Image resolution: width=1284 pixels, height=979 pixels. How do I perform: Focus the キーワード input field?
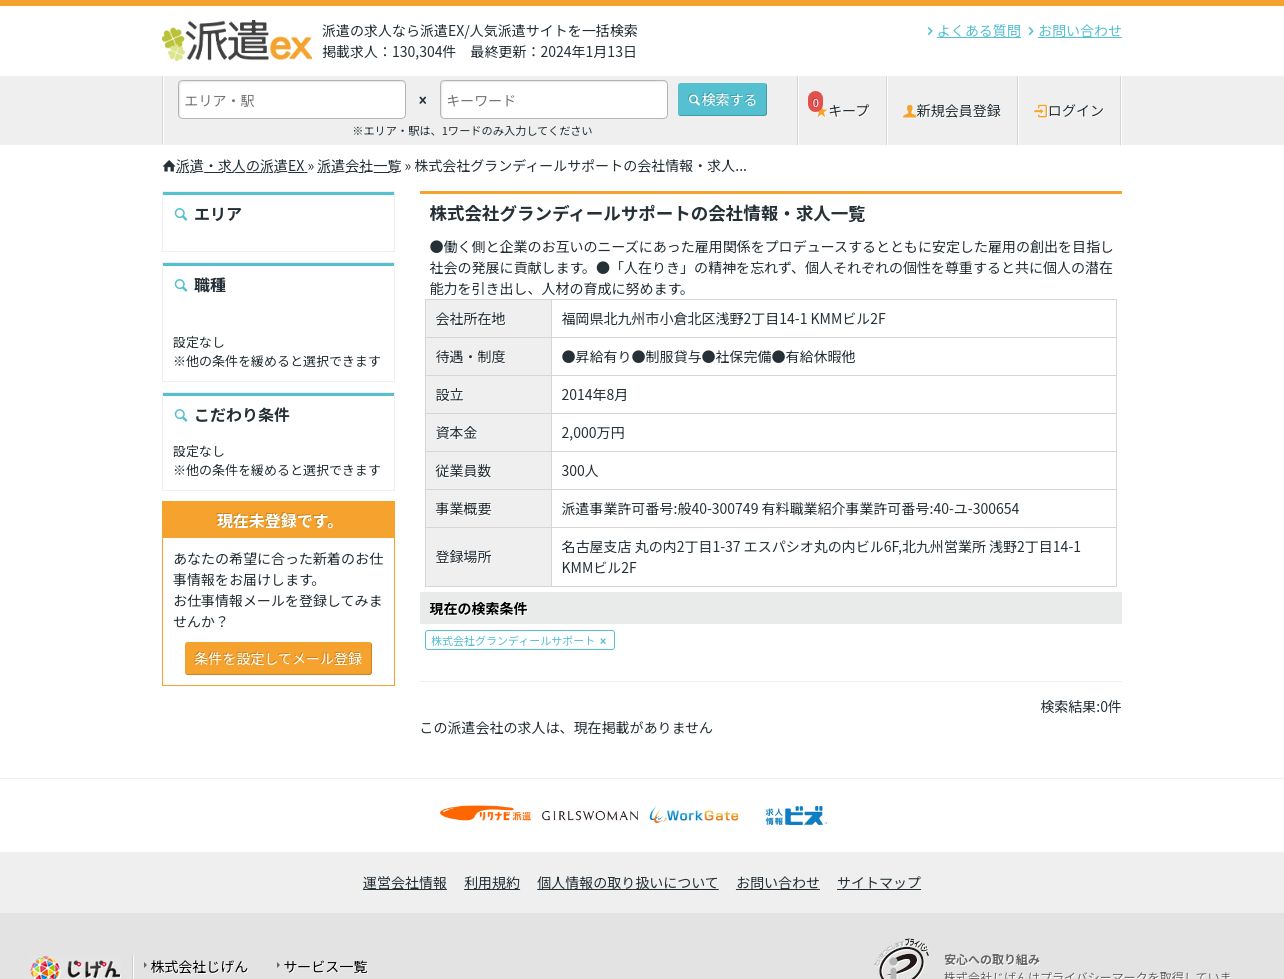tap(554, 100)
